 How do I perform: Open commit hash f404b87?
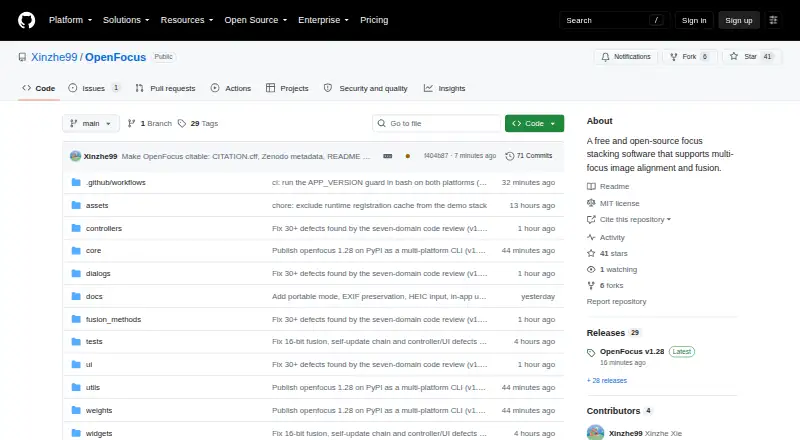(436, 156)
